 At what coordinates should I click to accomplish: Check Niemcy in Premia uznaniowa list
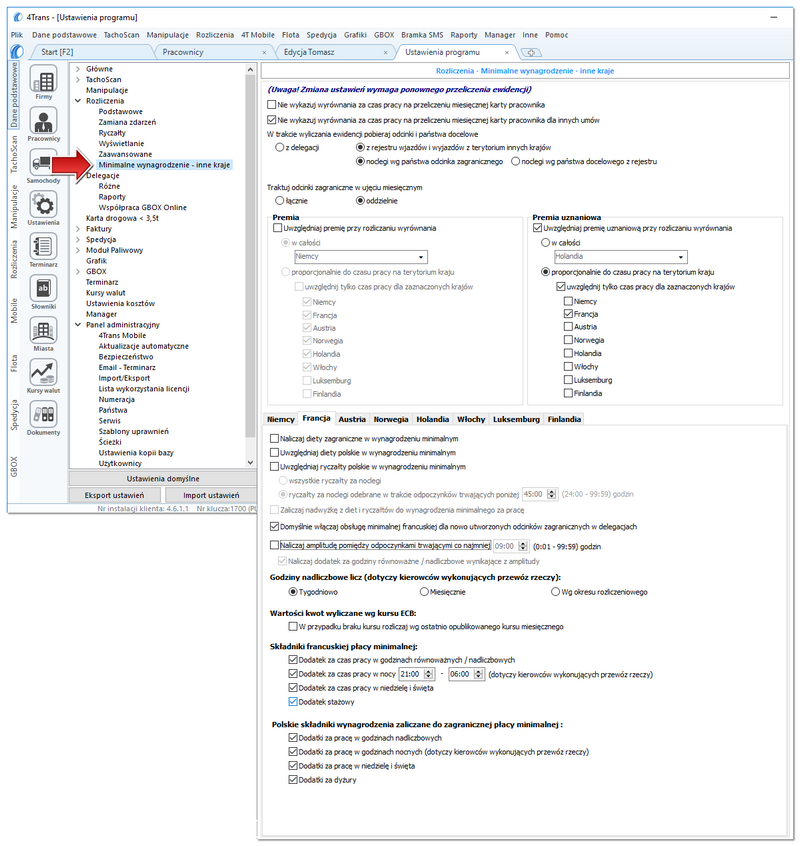coord(568,301)
